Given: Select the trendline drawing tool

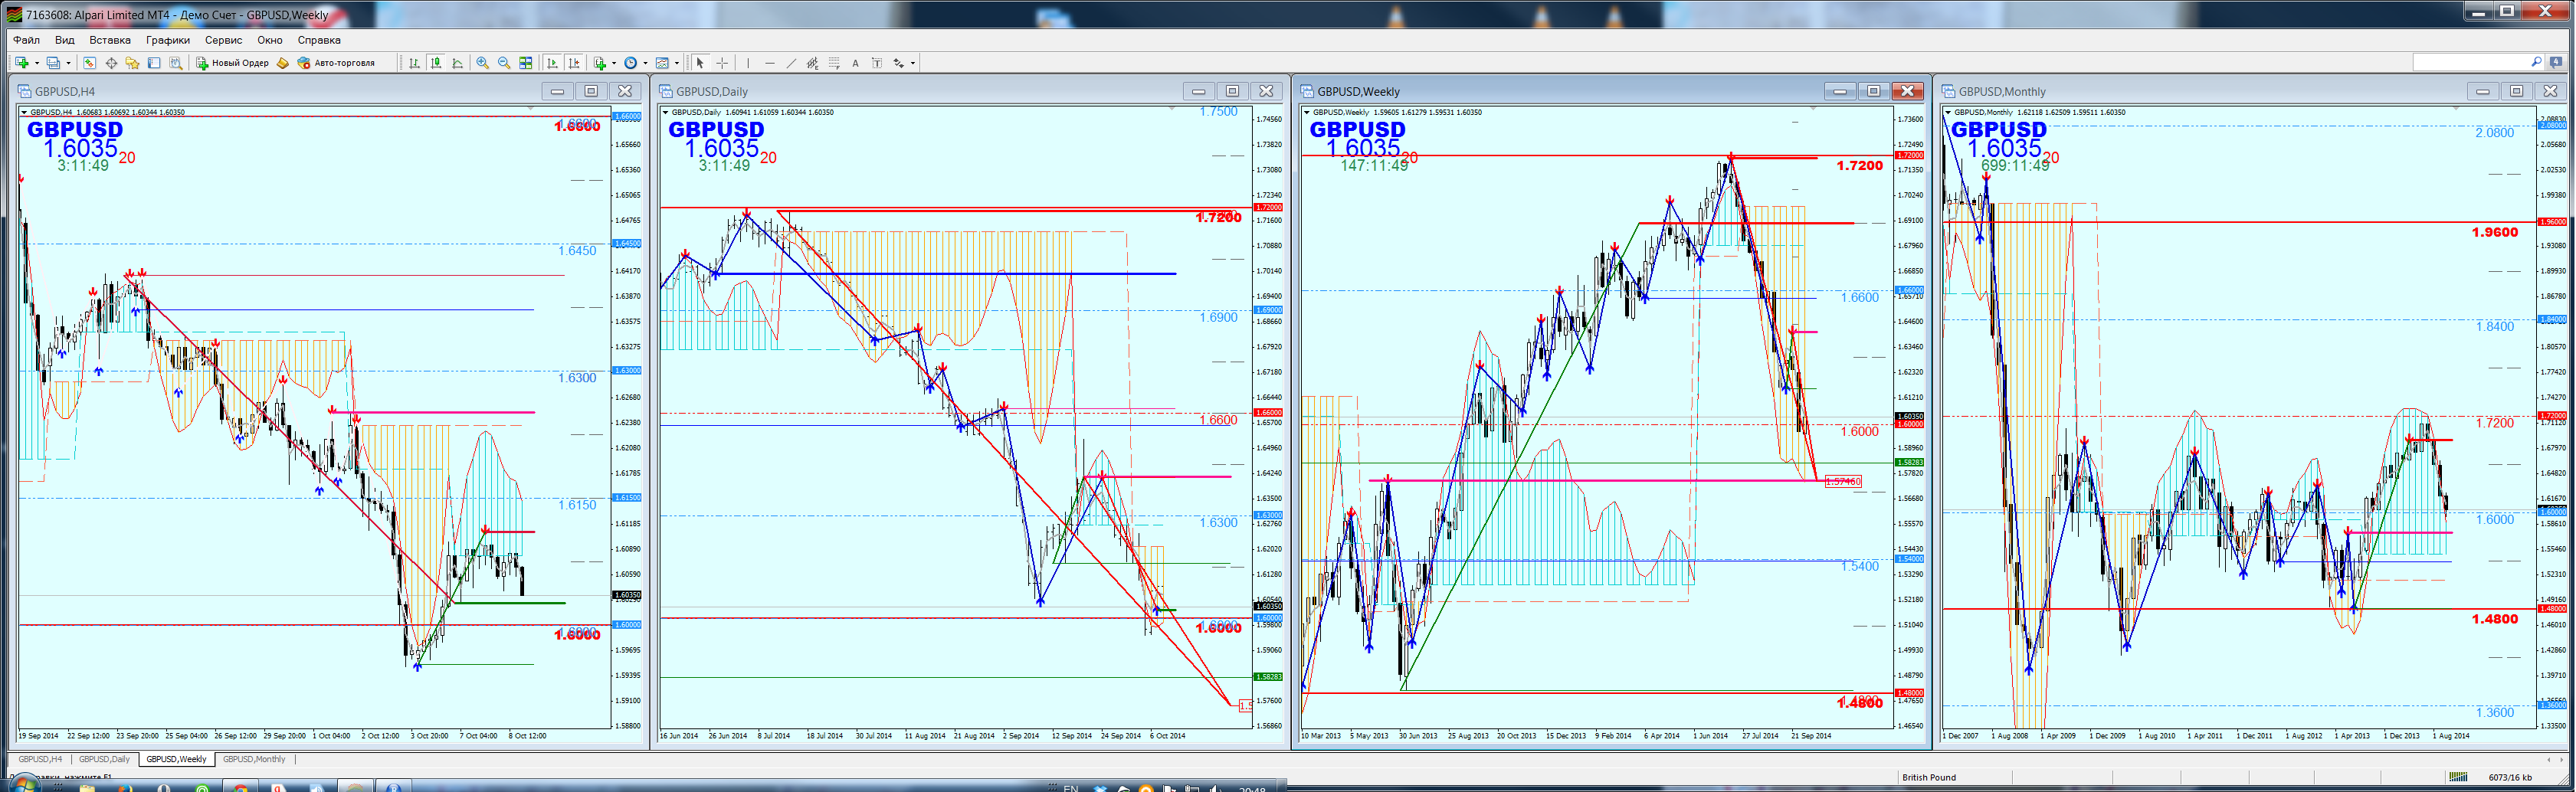Looking at the screenshot, I should click(x=792, y=63).
